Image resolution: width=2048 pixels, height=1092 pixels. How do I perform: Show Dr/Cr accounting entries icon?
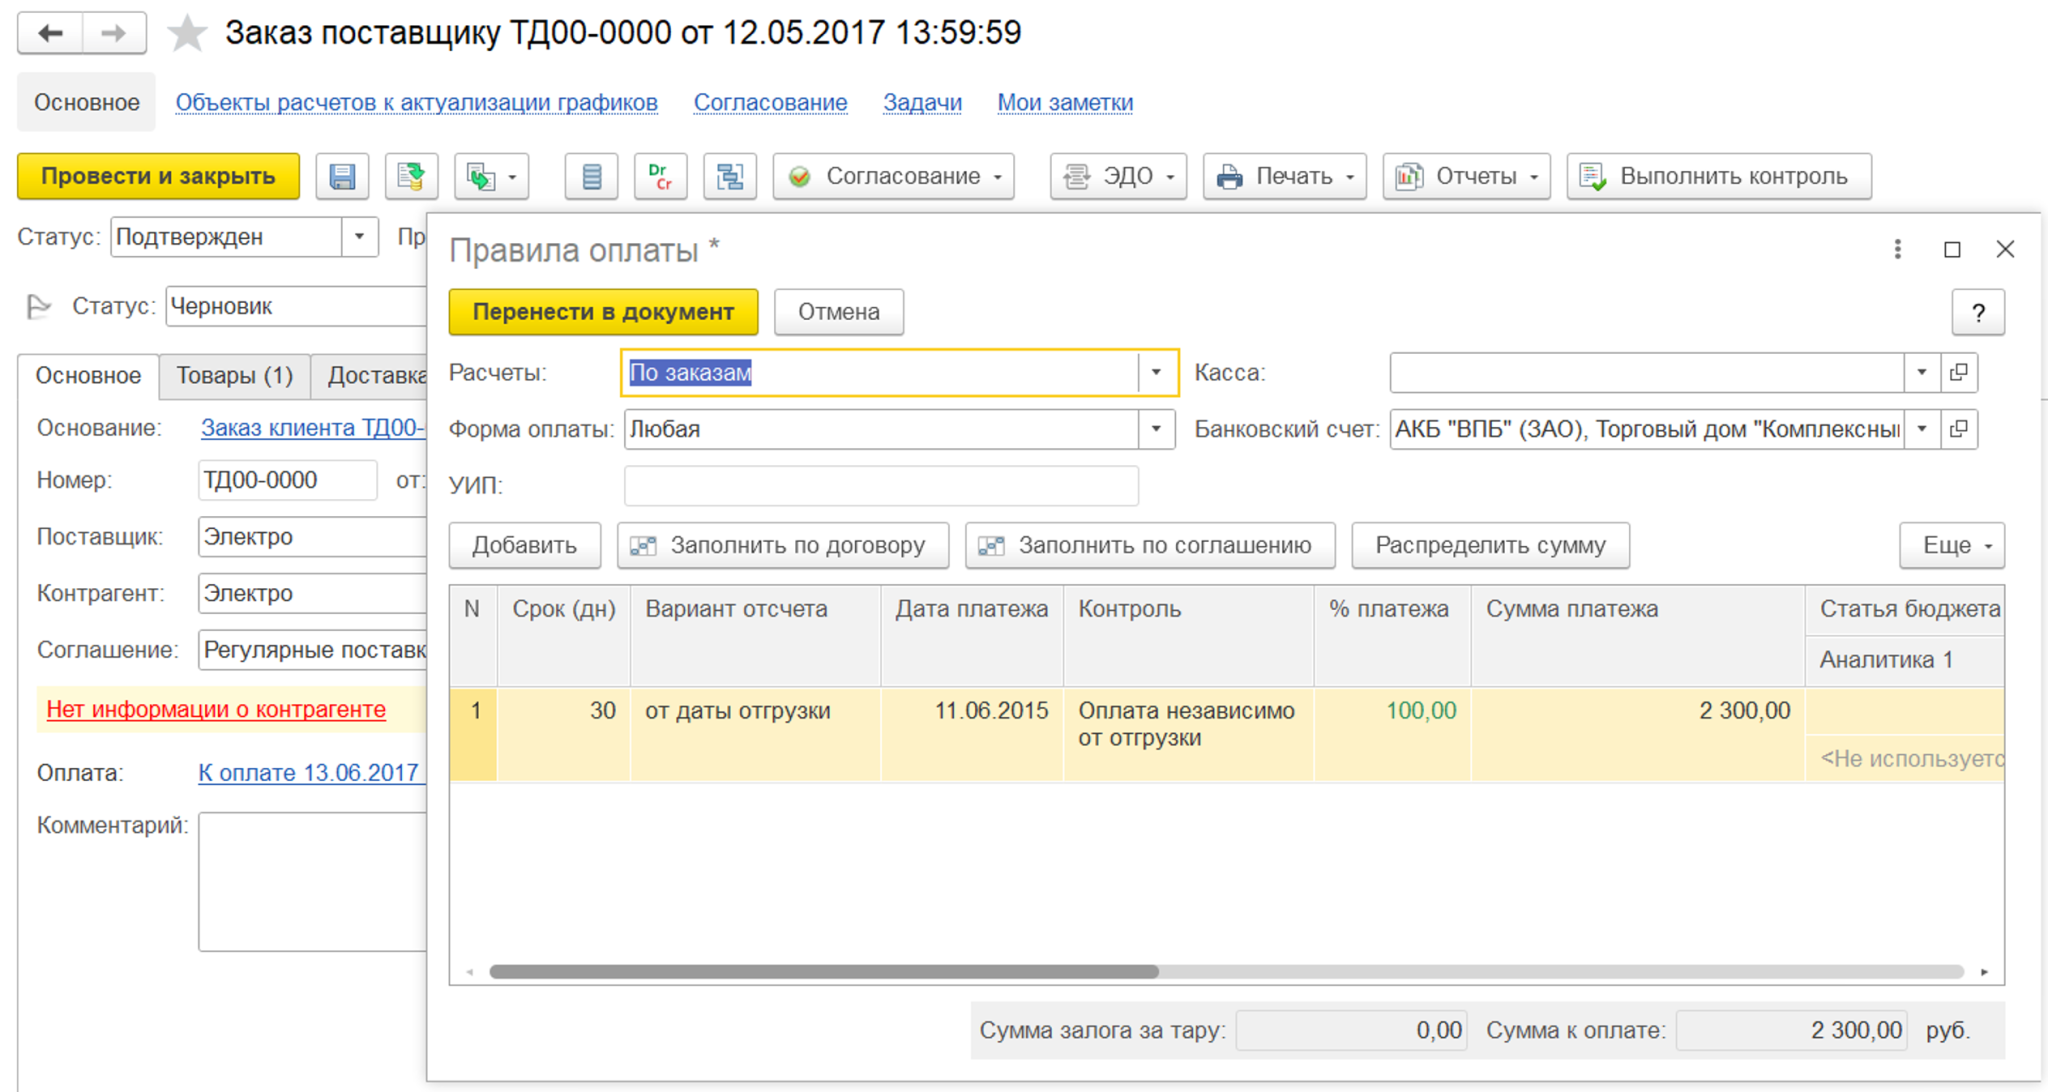click(x=660, y=177)
